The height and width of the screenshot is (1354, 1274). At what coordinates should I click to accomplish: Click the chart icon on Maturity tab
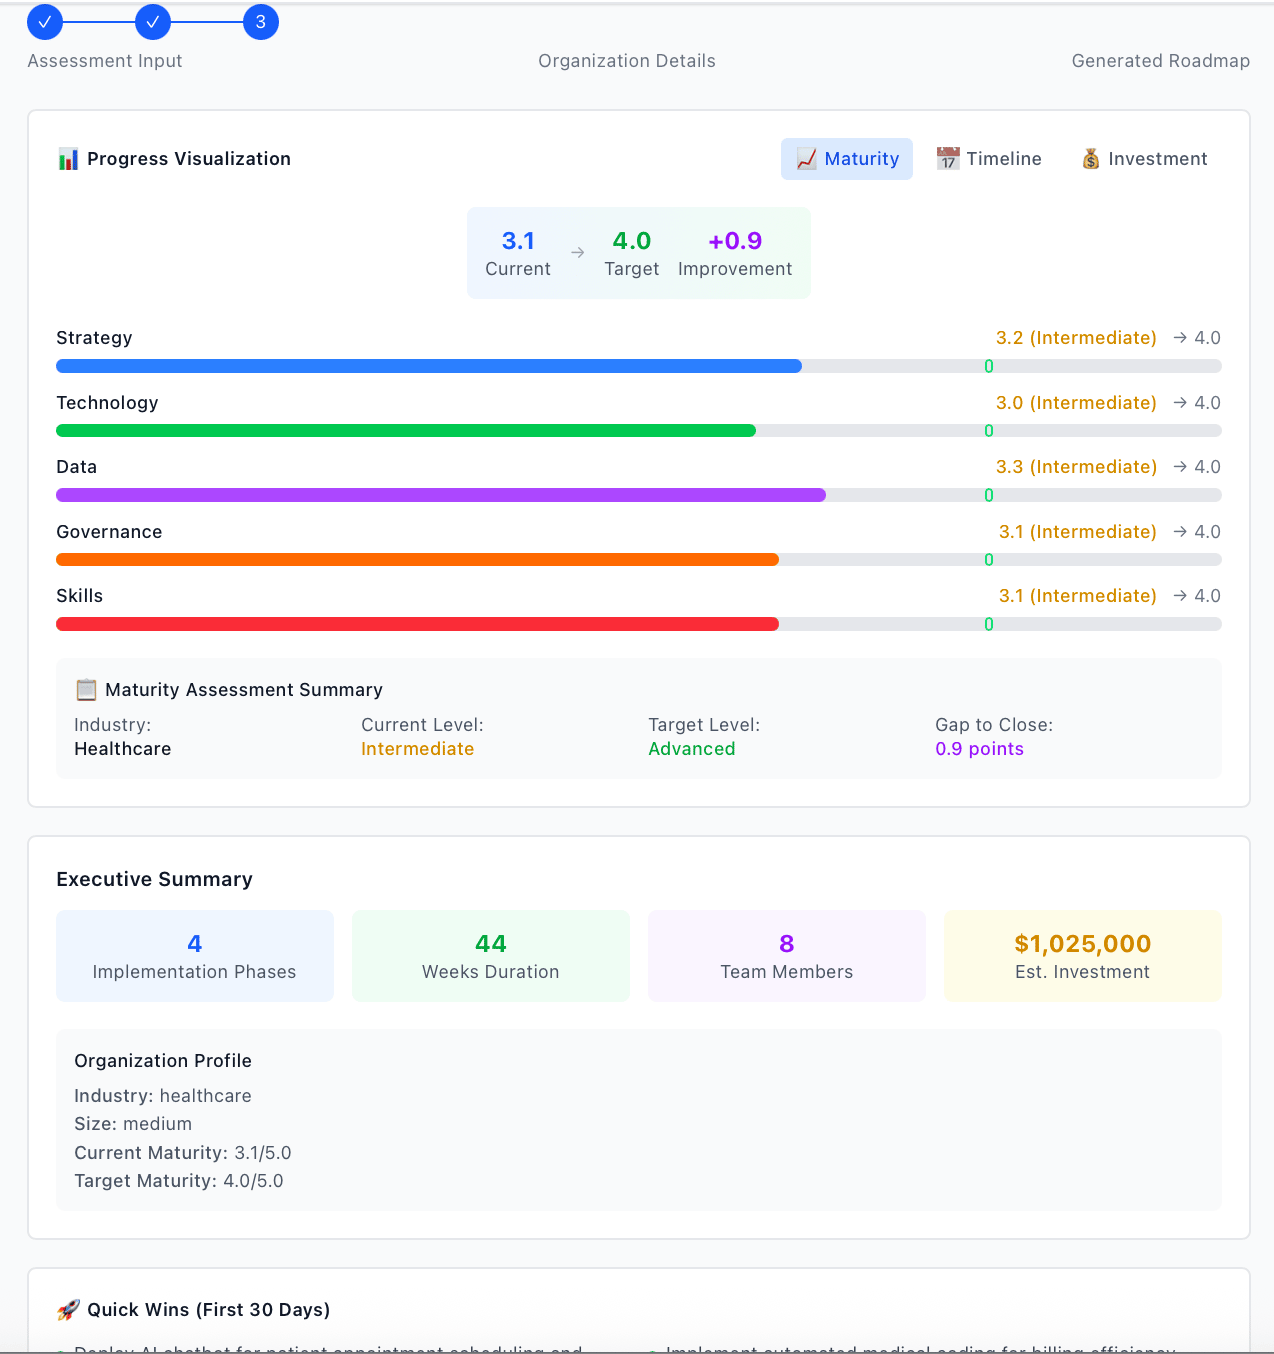pos(806,159)
